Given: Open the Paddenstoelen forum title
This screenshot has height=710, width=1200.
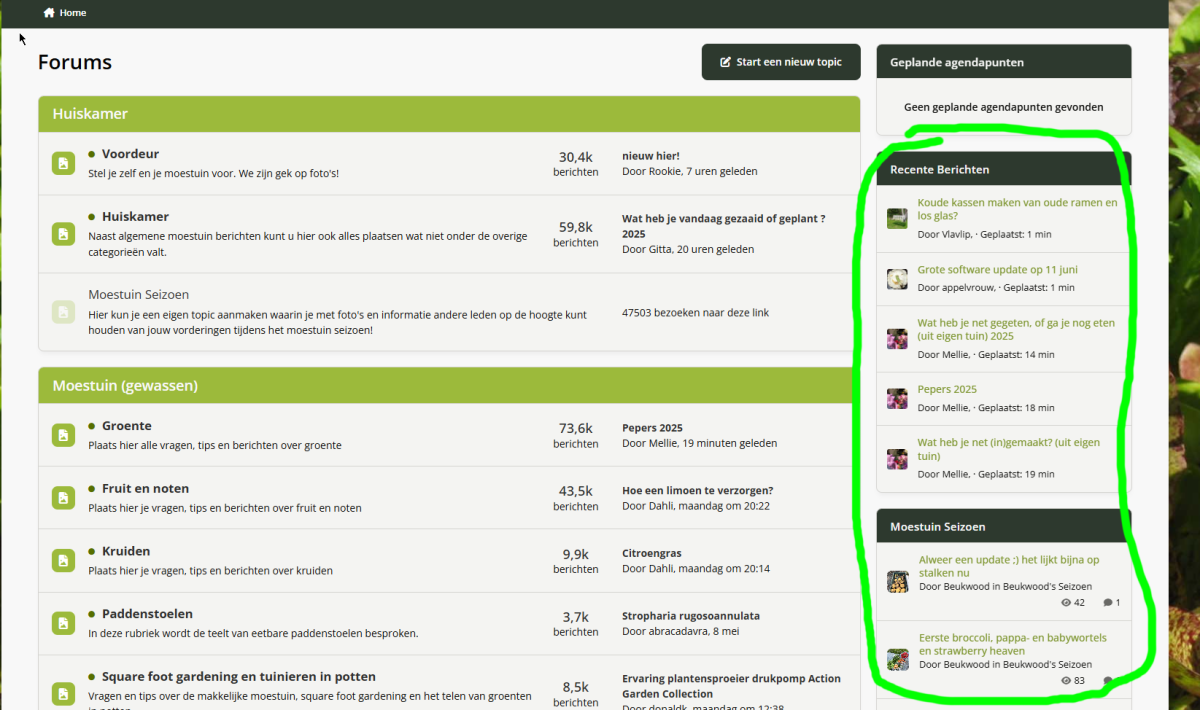Looking at the screenshot, I should coord(147,614).
